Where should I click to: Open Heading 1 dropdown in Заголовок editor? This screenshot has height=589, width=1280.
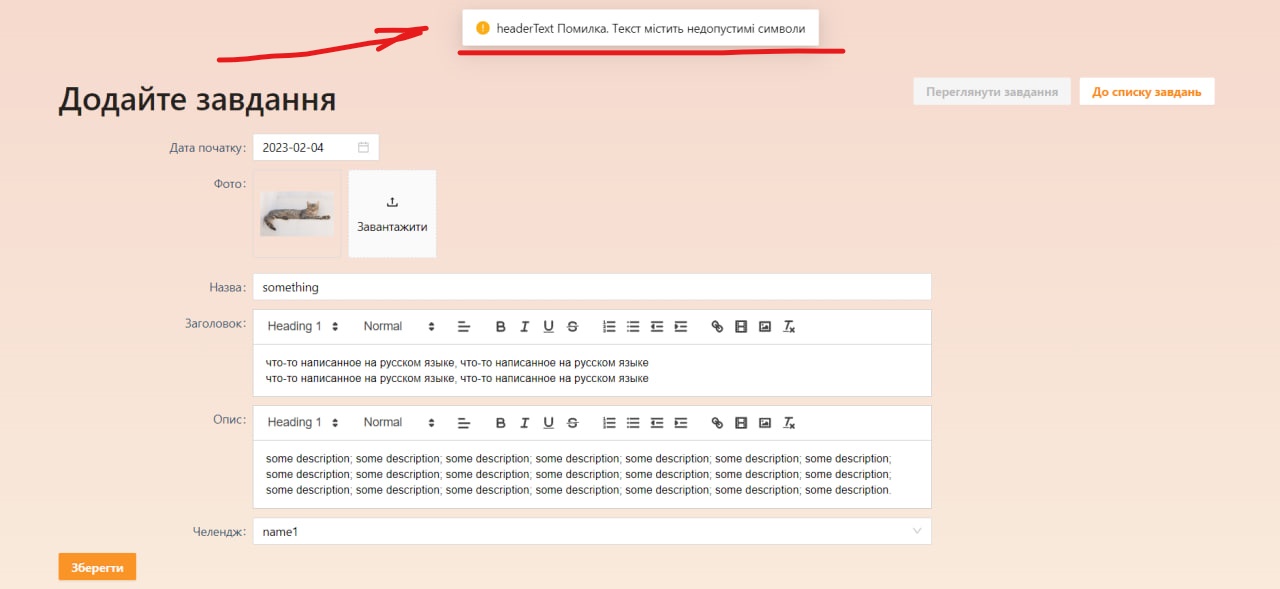pos(303,326)
